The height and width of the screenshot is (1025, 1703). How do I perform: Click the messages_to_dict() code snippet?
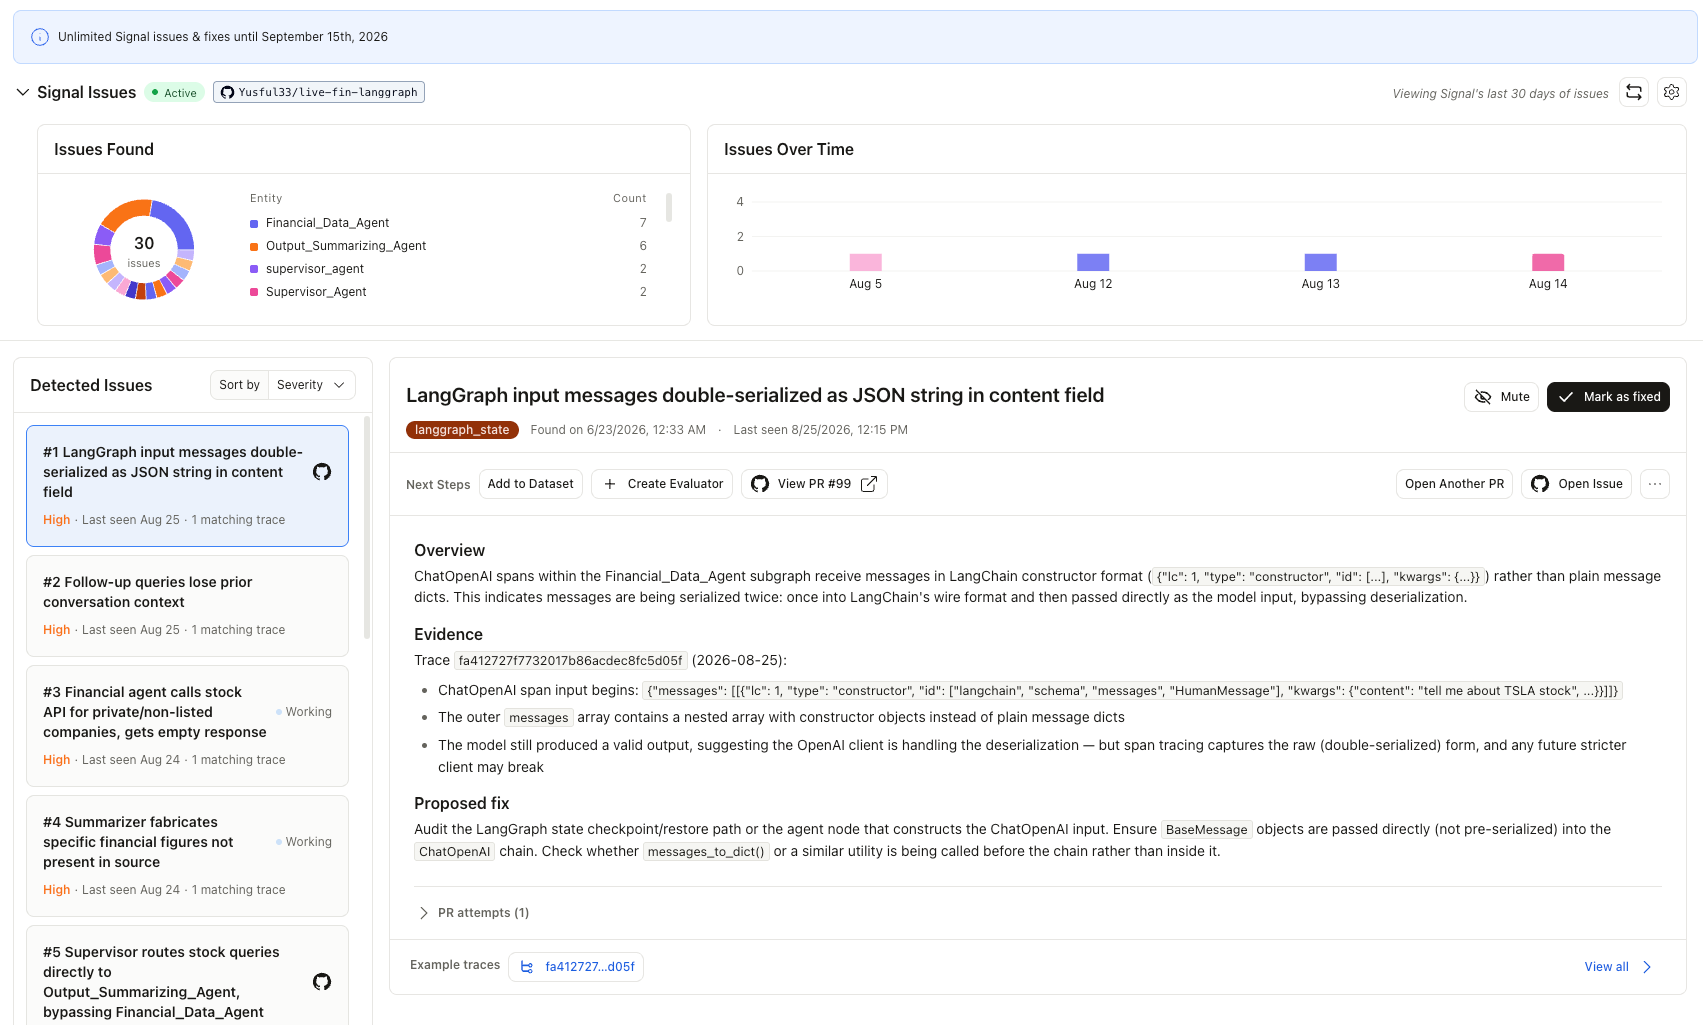point(706,852)
